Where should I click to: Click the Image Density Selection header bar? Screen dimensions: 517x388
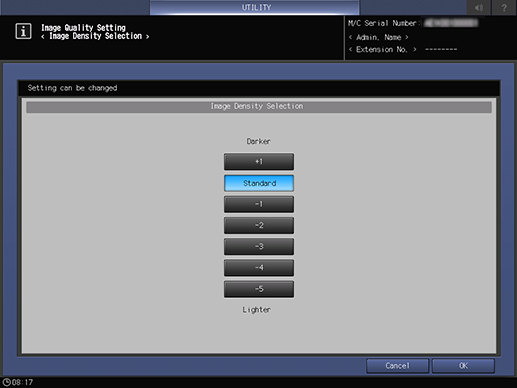click(x=259, y=107)
